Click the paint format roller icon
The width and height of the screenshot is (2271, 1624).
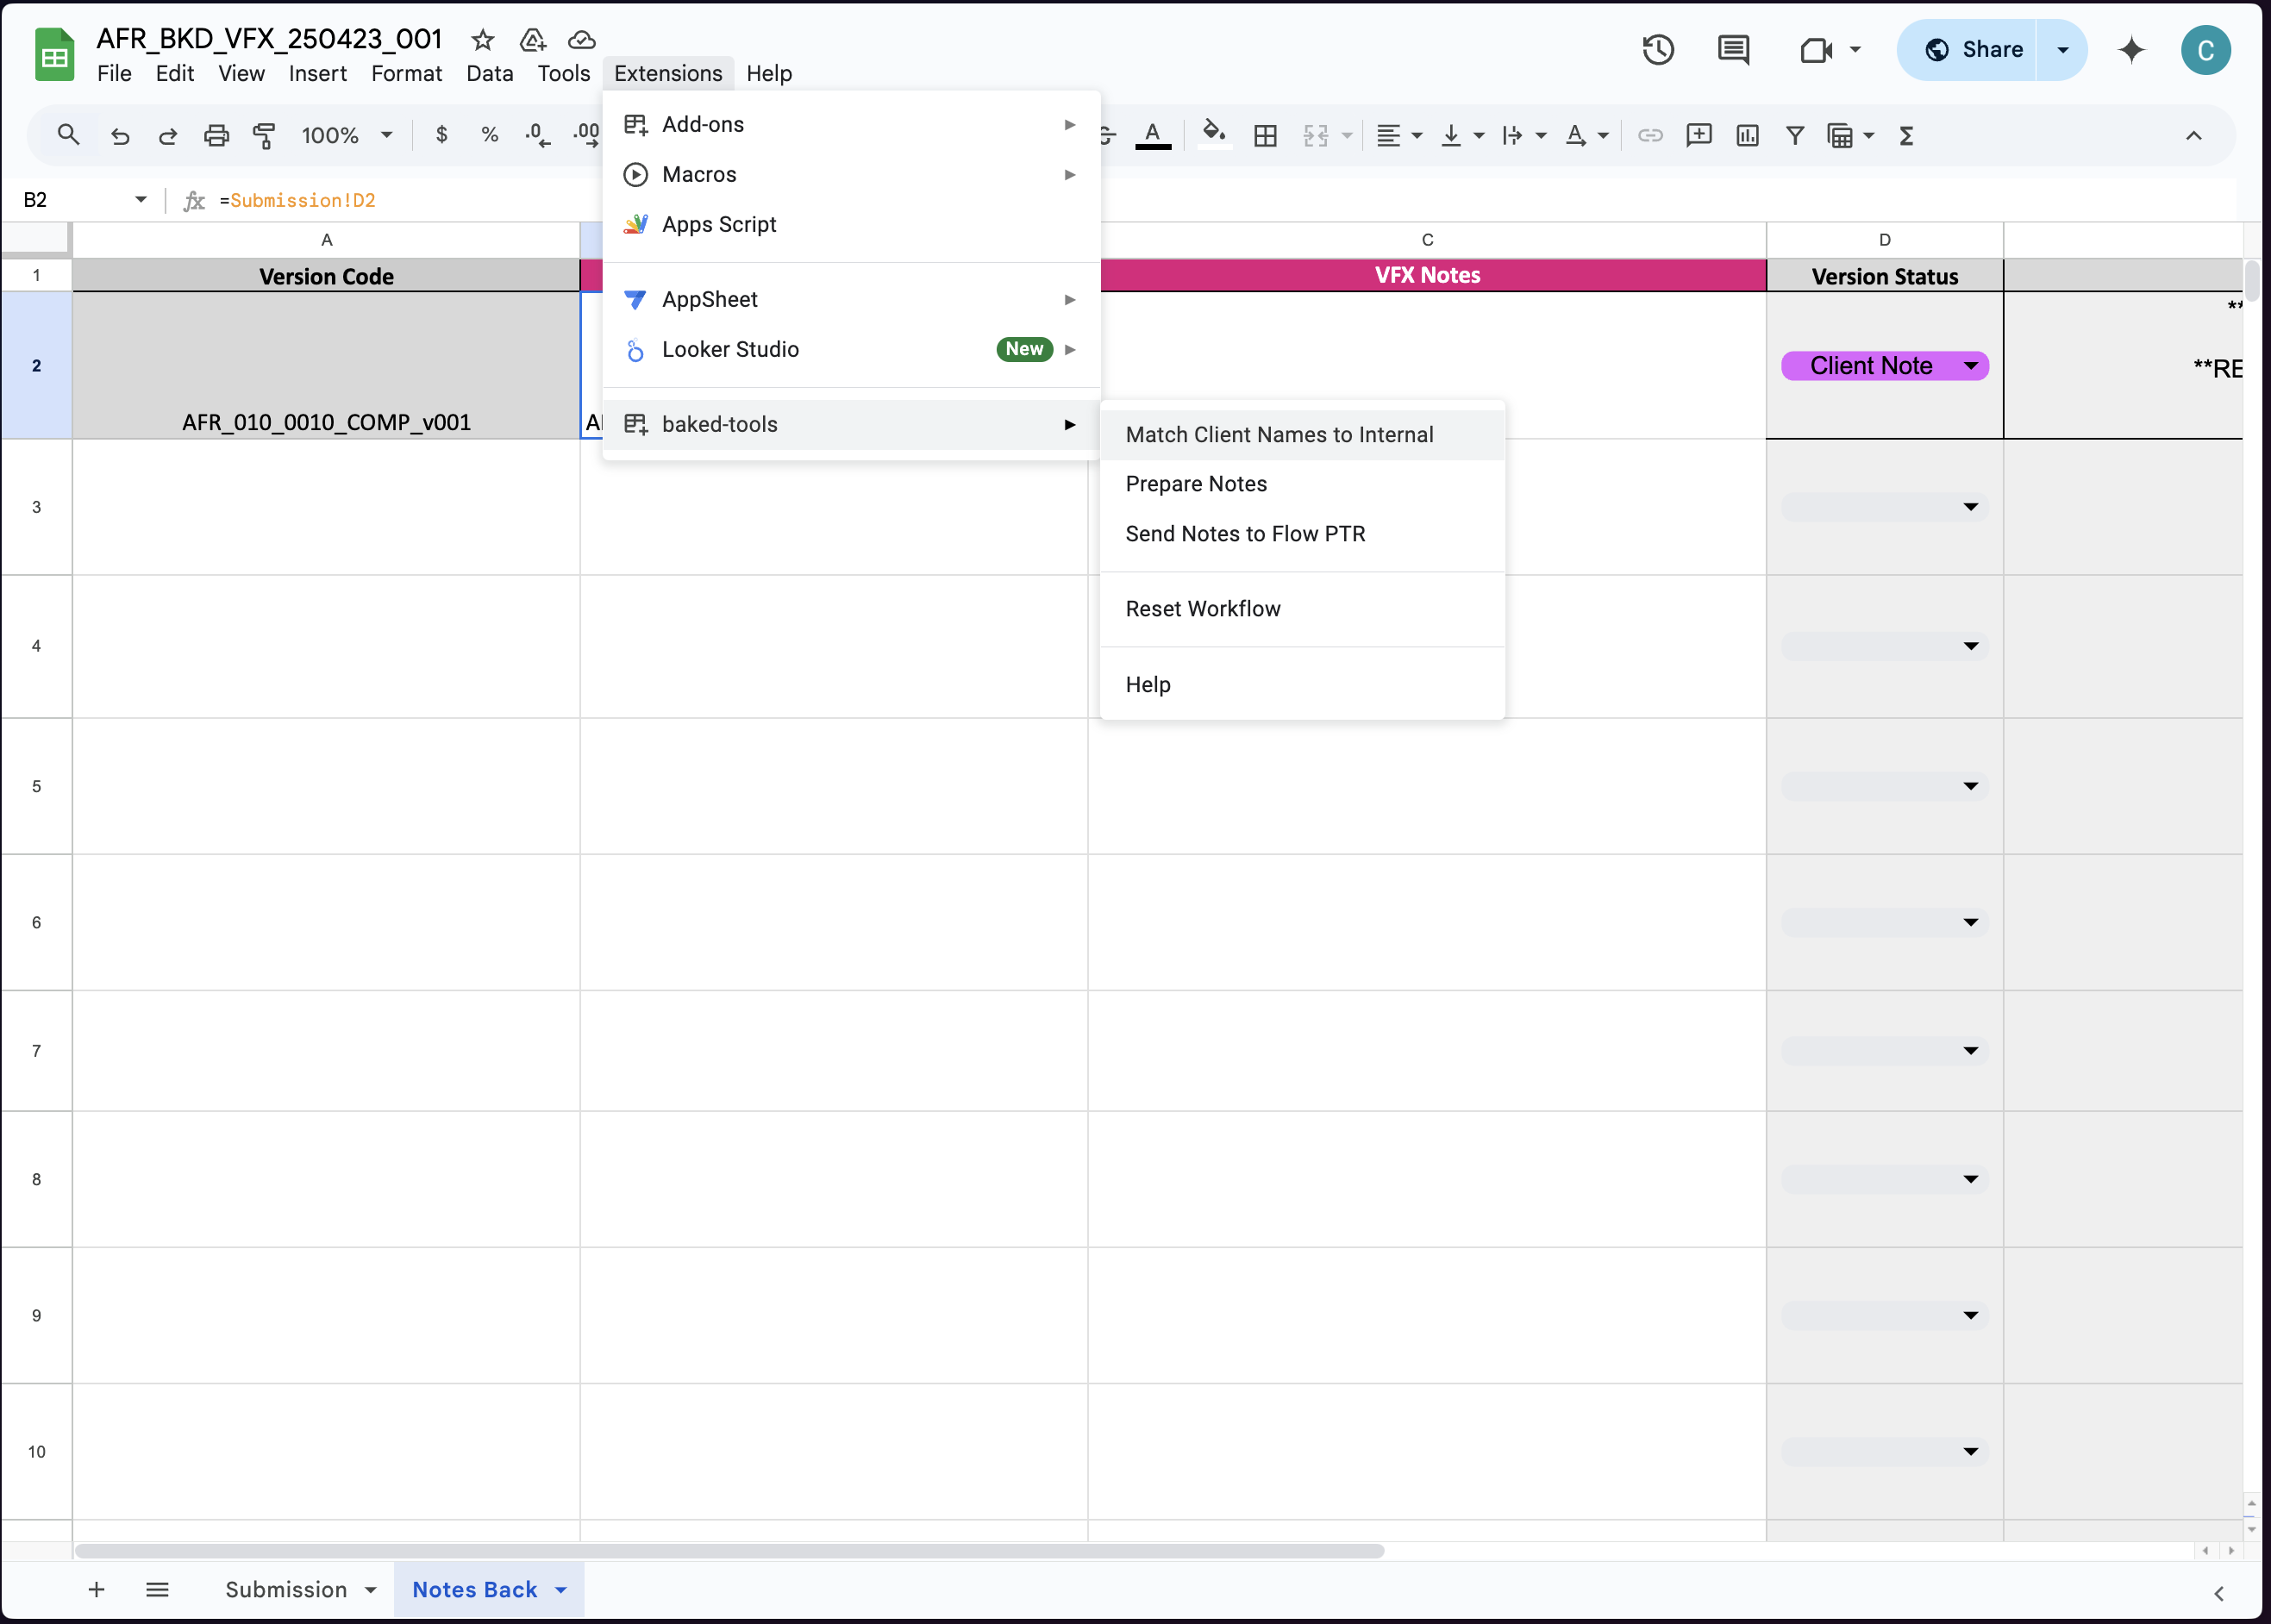(x=264, y=135)
